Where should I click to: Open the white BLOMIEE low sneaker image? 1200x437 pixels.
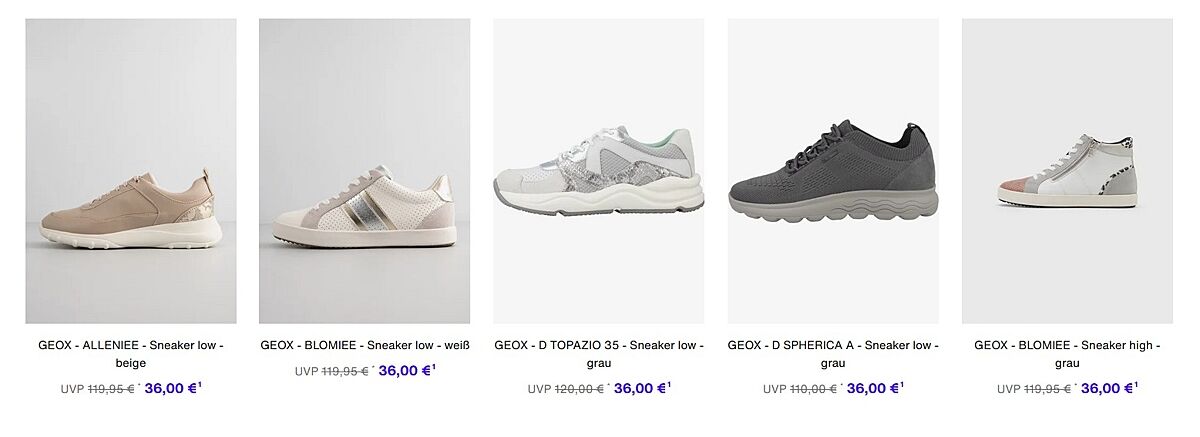coord(365,171)
